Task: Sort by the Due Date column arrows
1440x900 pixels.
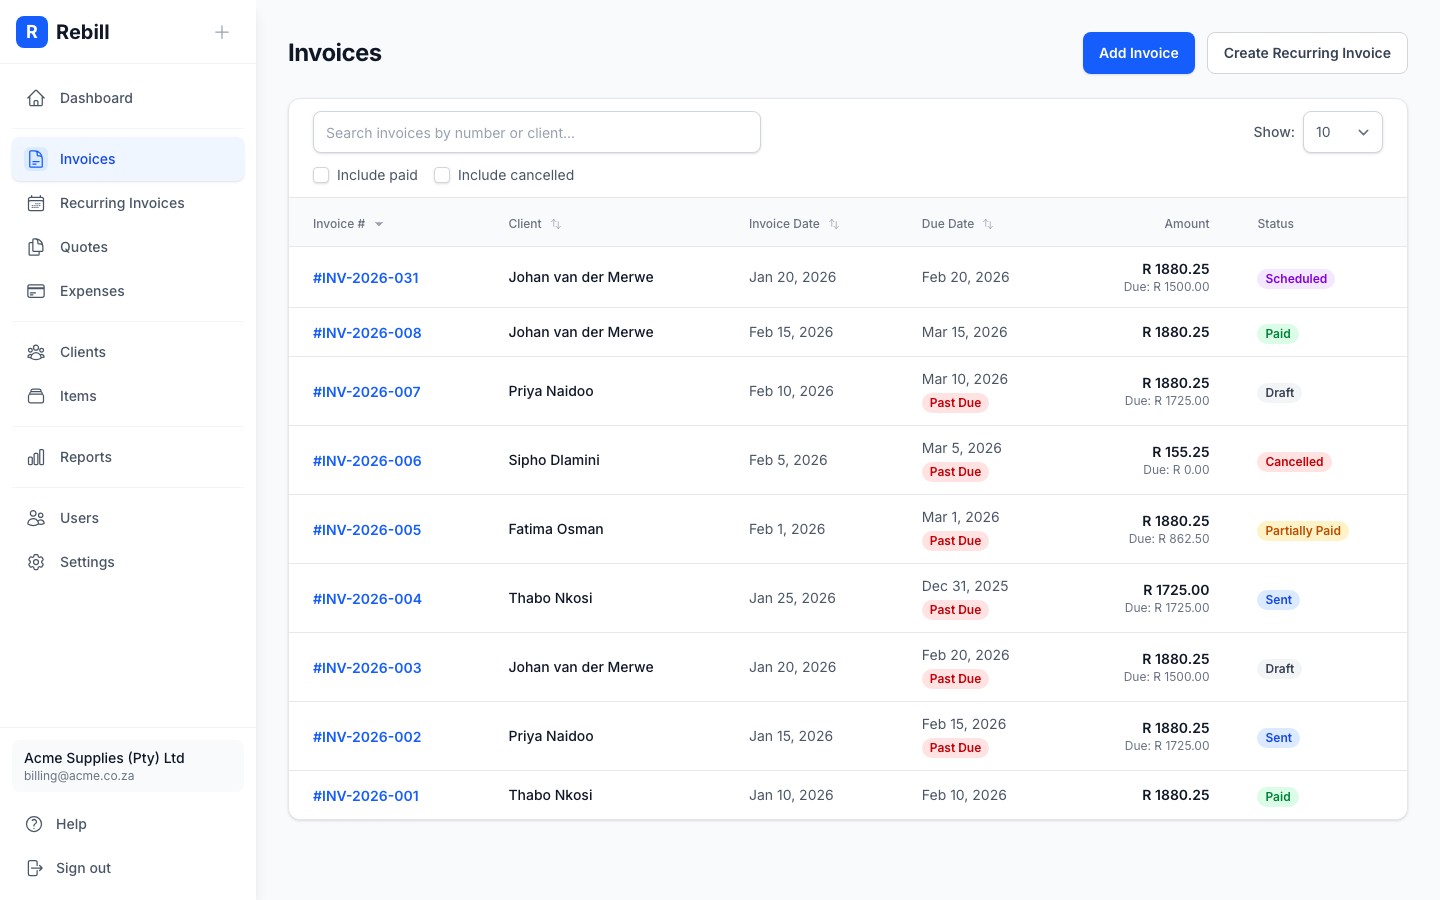Action: (988, 224)
